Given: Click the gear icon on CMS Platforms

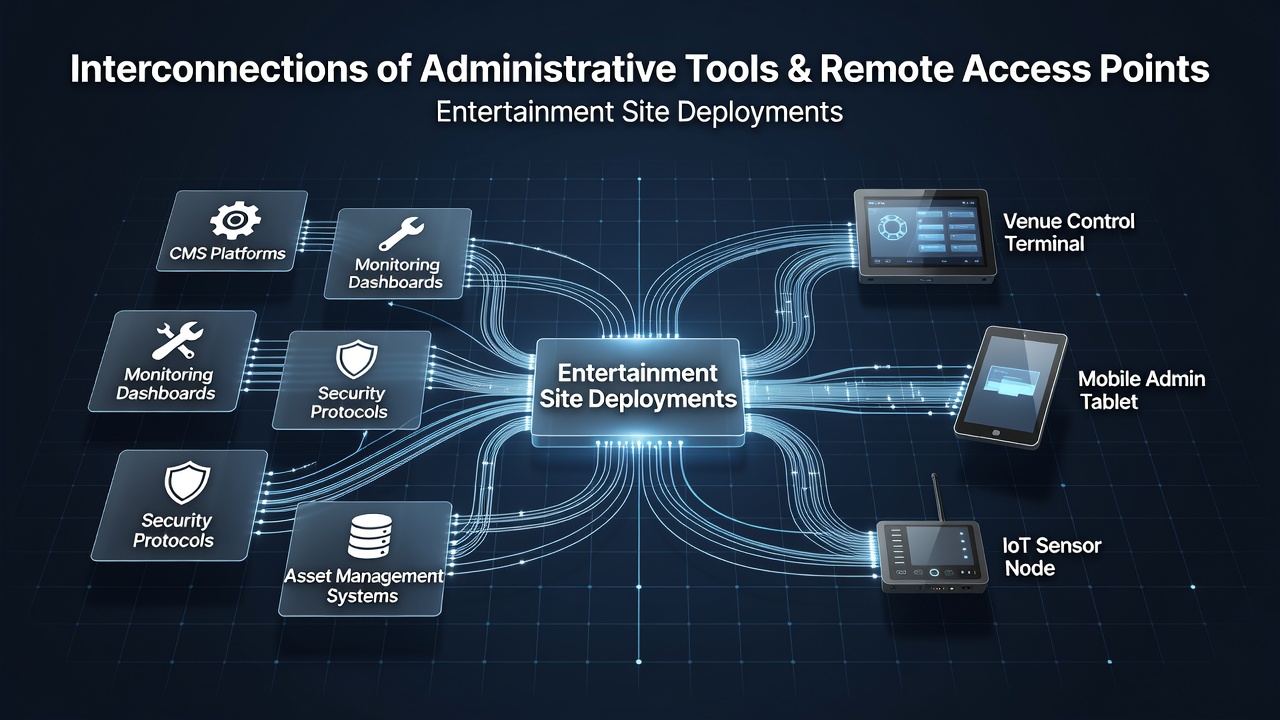Looking at the screenshot, I should point(236,219).
